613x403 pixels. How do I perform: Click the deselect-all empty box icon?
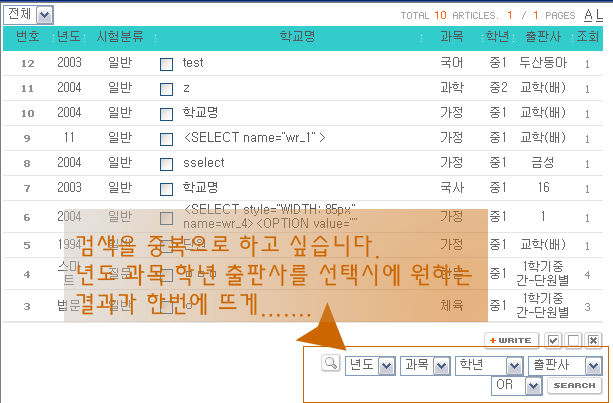pos(573,340)
